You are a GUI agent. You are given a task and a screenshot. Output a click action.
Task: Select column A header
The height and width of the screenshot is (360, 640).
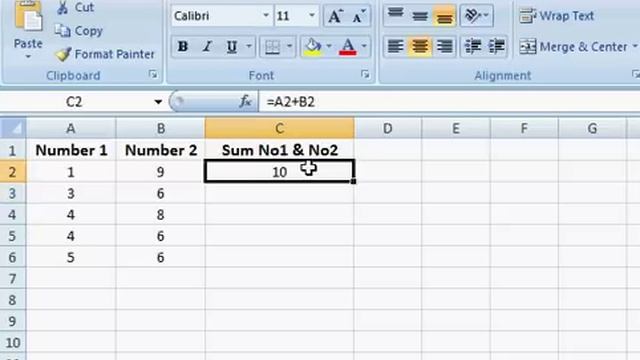click(x=71, y=129)
